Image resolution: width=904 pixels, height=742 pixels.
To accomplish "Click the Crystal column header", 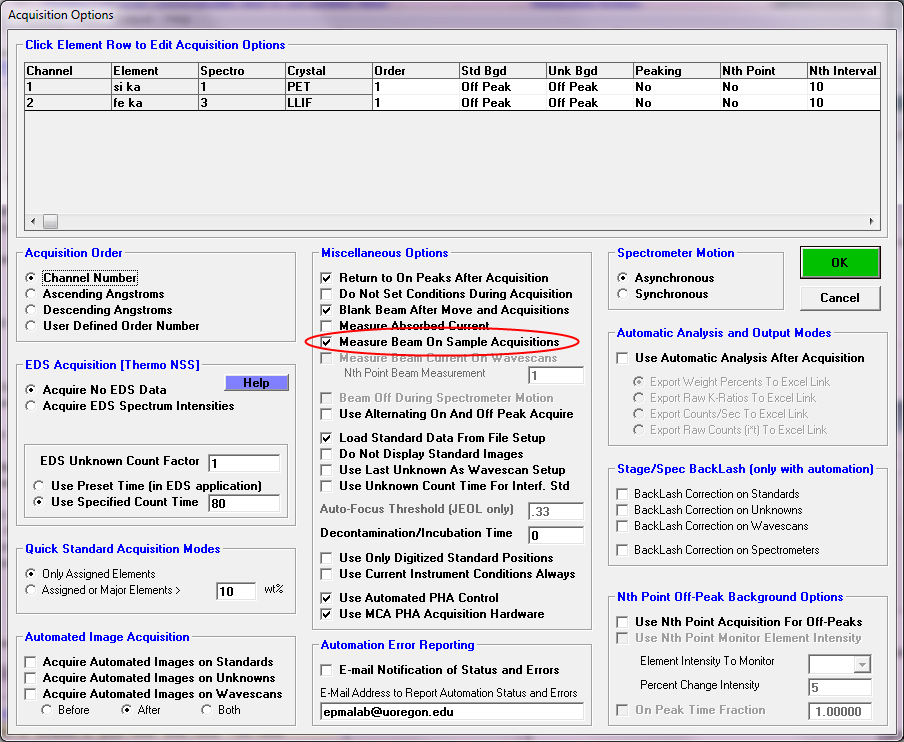I will point(327,71).
